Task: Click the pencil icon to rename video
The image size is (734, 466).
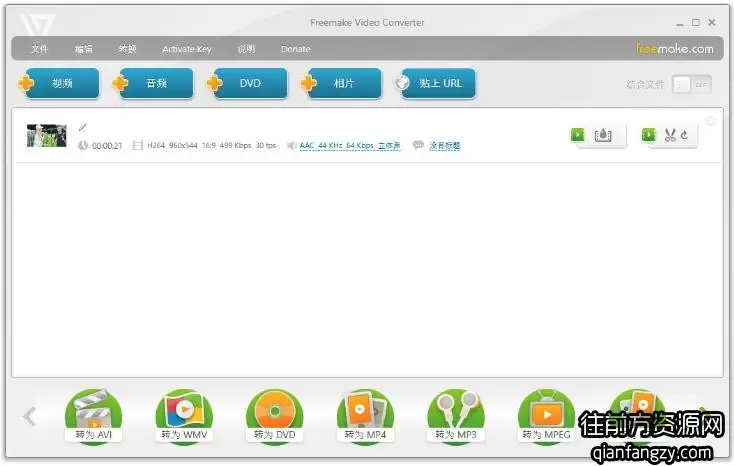Action: 83,127
